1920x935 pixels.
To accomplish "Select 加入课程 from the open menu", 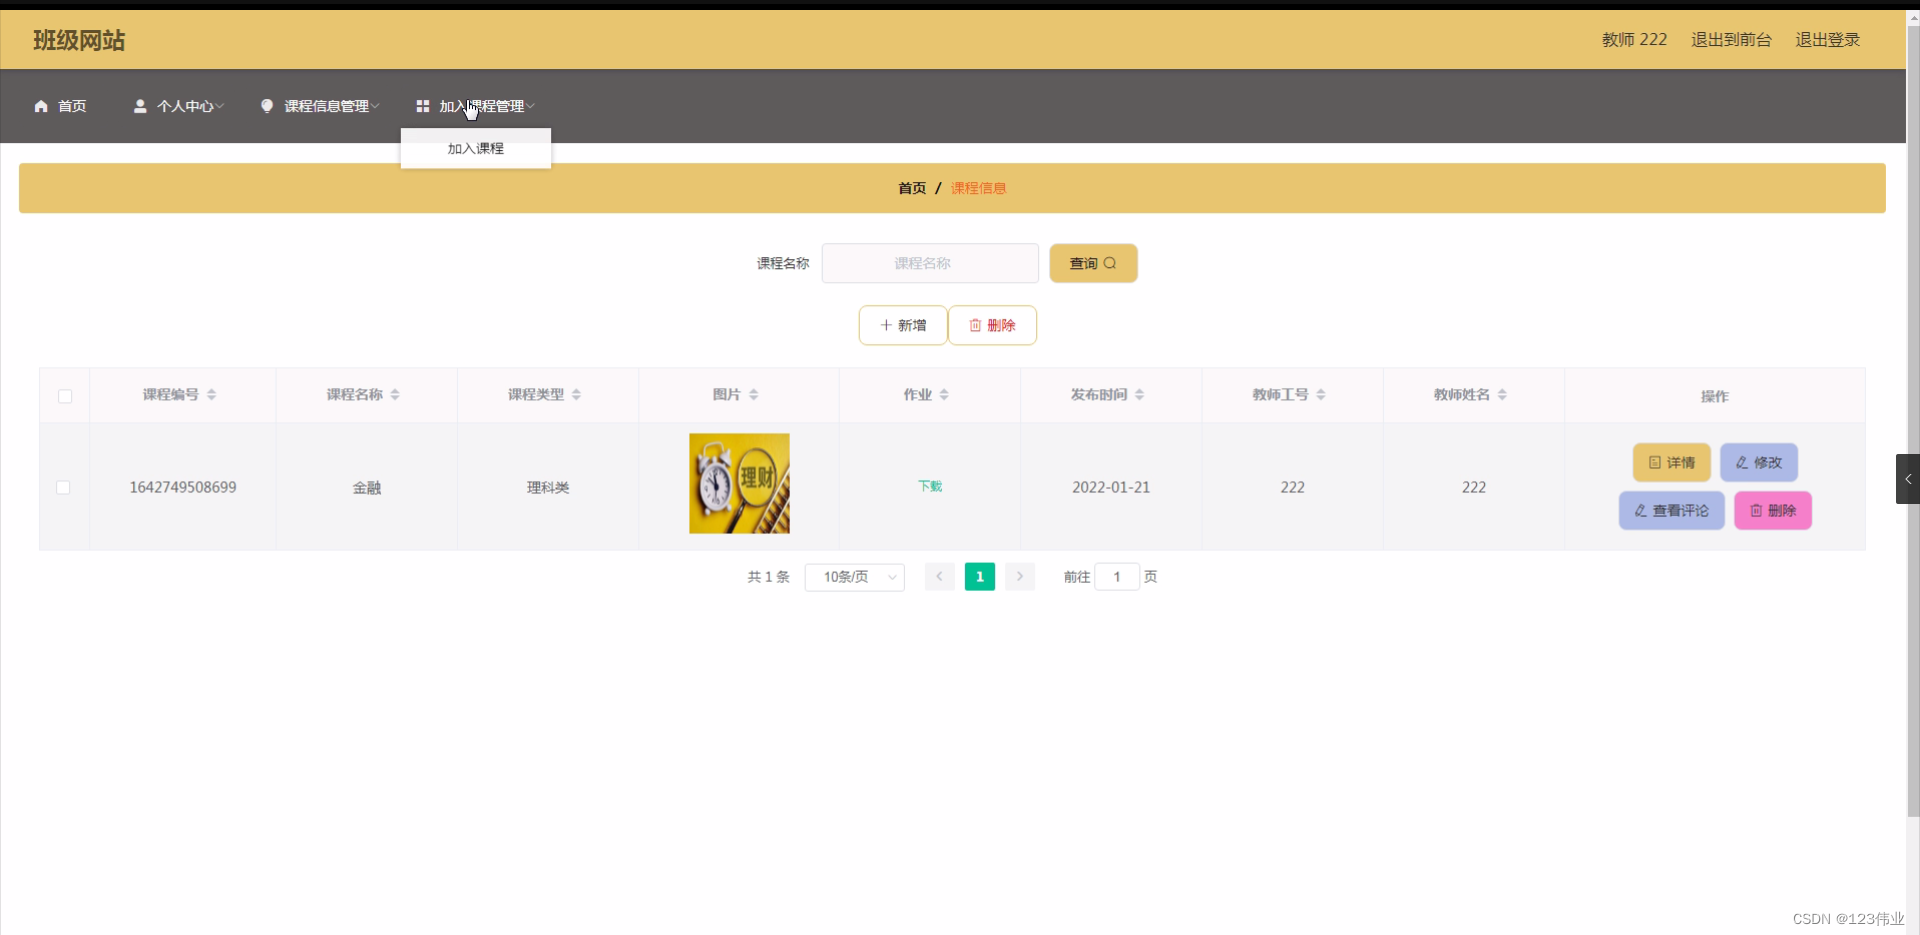I will pyautogui.click(x=476, y=148).
